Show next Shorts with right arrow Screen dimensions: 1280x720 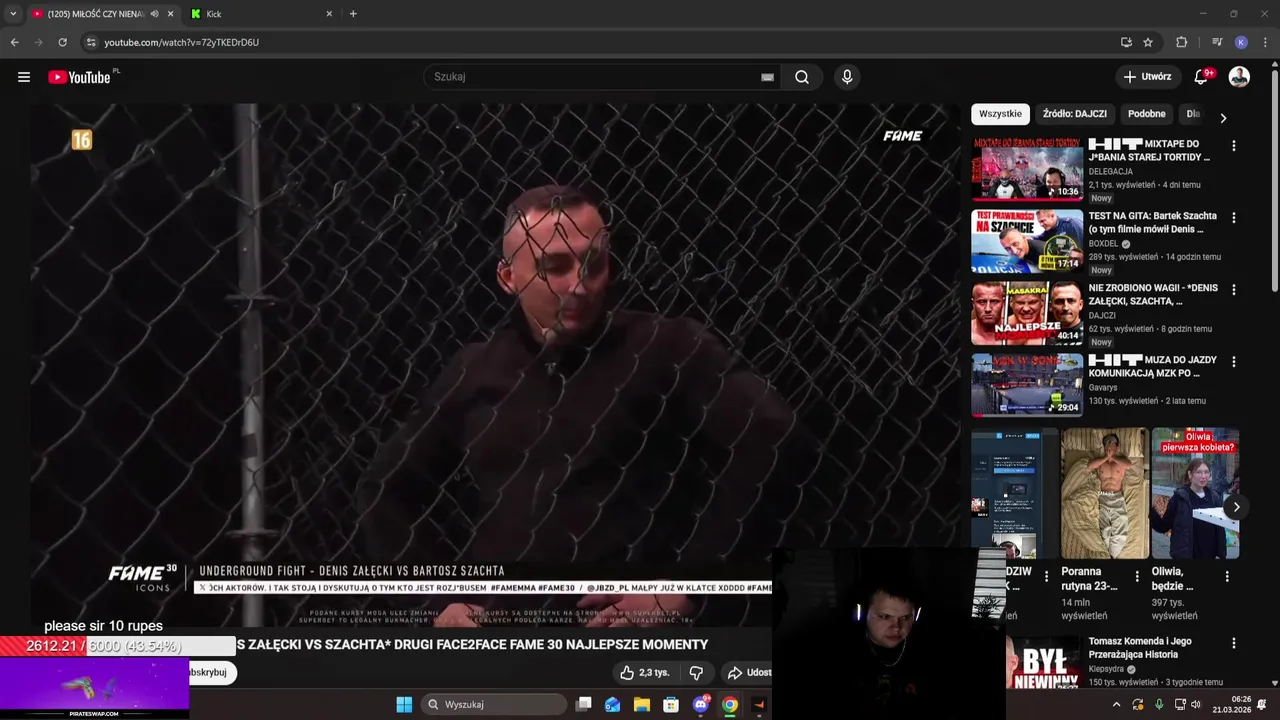click(x=1236, y=507)
